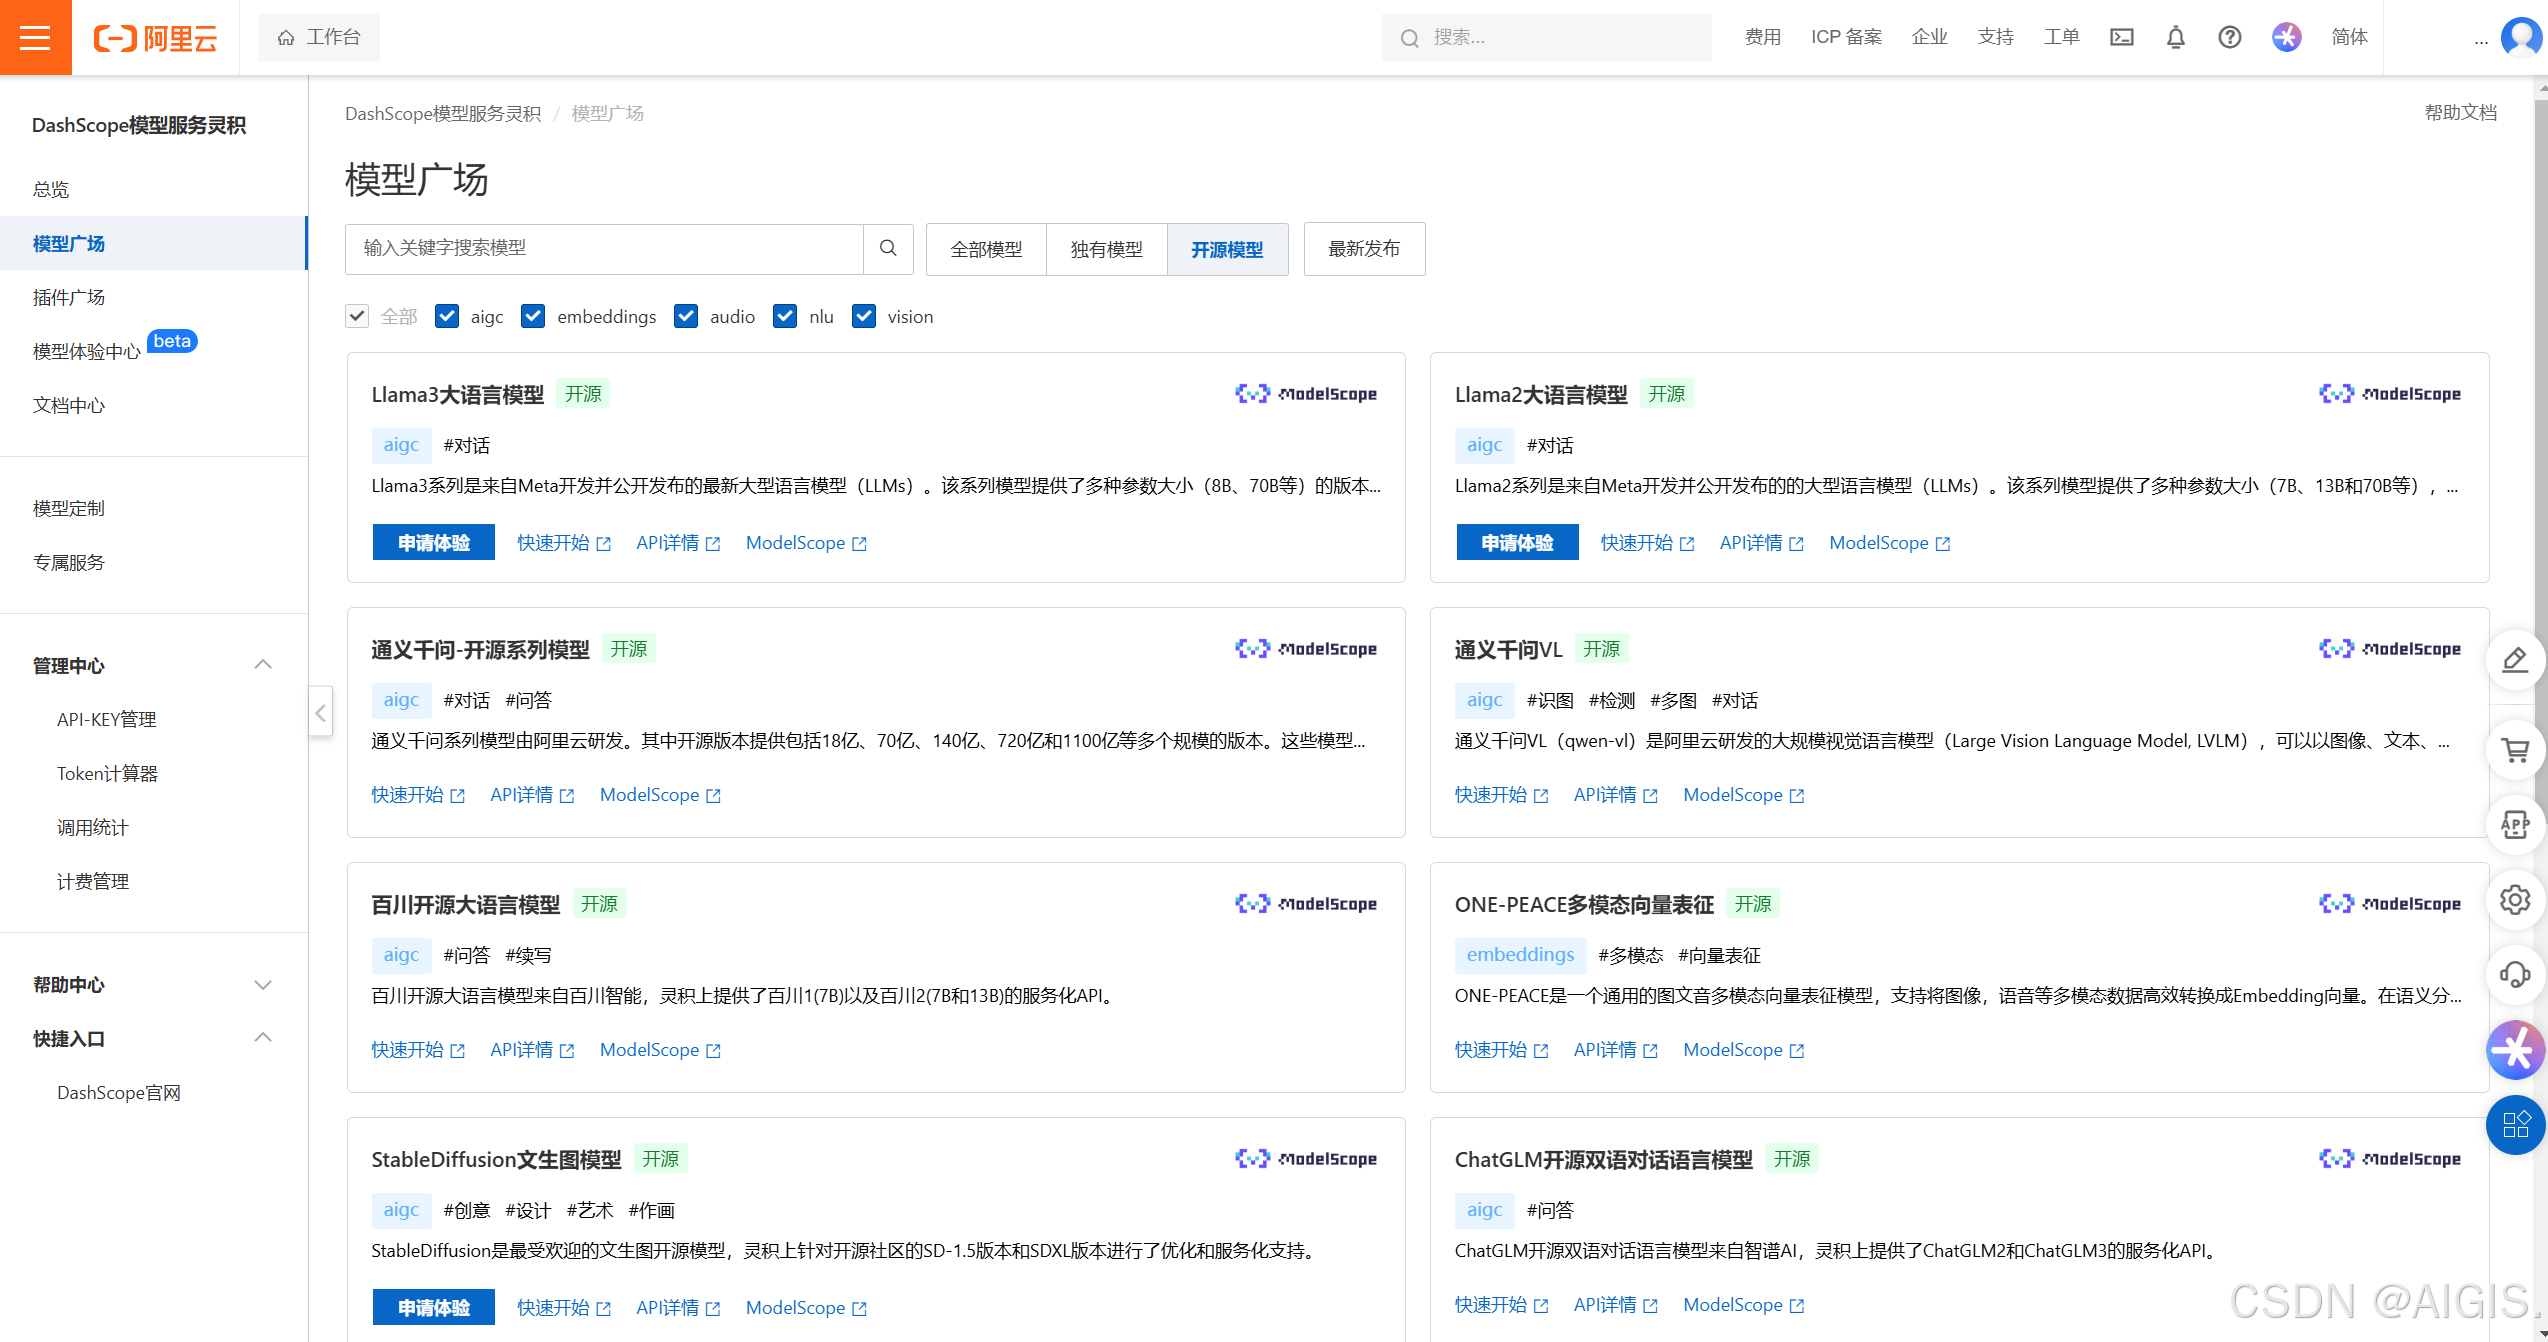The width and height of the screenshot is (2548, 1342).
Task: Switch to 独有模型 tab
Action: click(x=1106, y=249)
